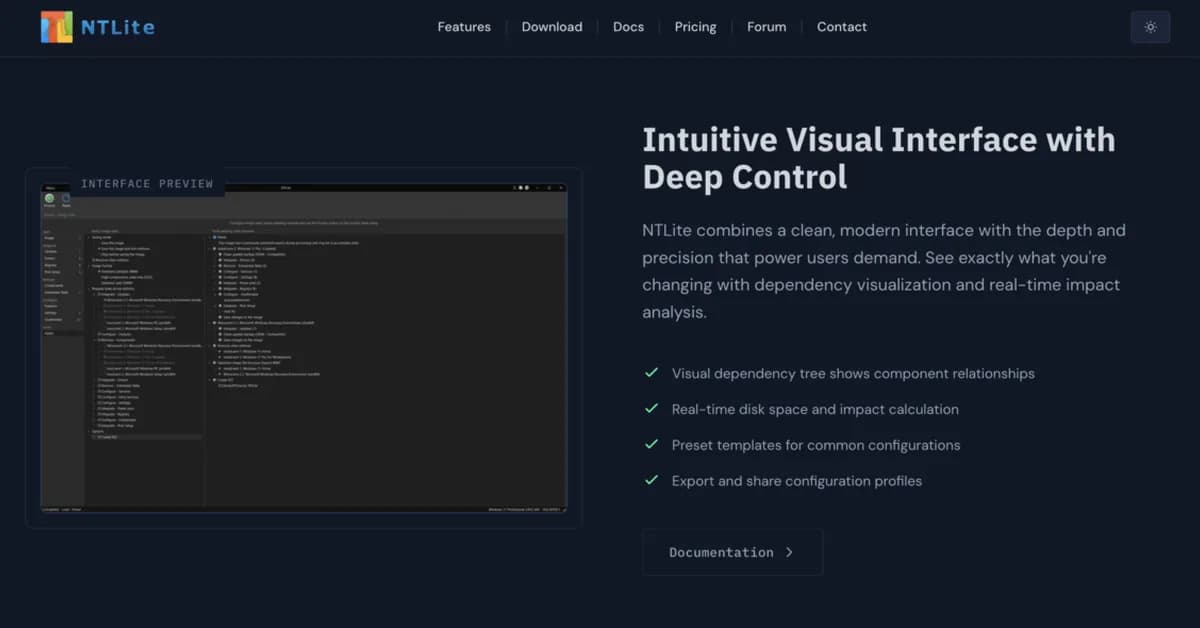Click the INTERFACE PREVIEW label
The image size is (1200, 628).
point(147,184)
